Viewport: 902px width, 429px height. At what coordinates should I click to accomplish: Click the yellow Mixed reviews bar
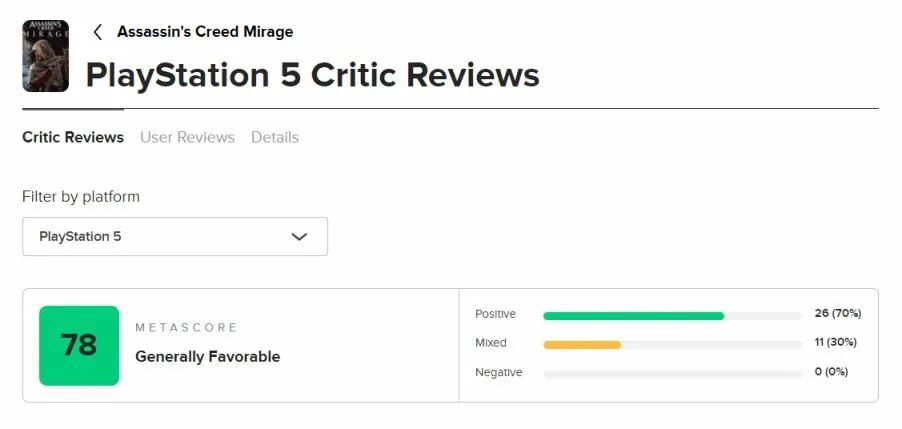[x=582, y=344]
